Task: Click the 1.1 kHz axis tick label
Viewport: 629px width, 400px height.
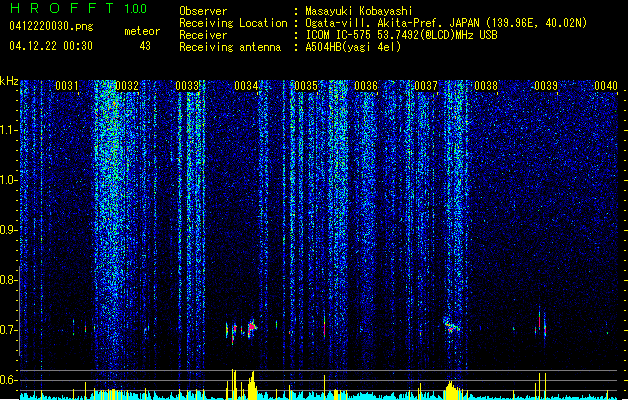Action: coord(9,130)
